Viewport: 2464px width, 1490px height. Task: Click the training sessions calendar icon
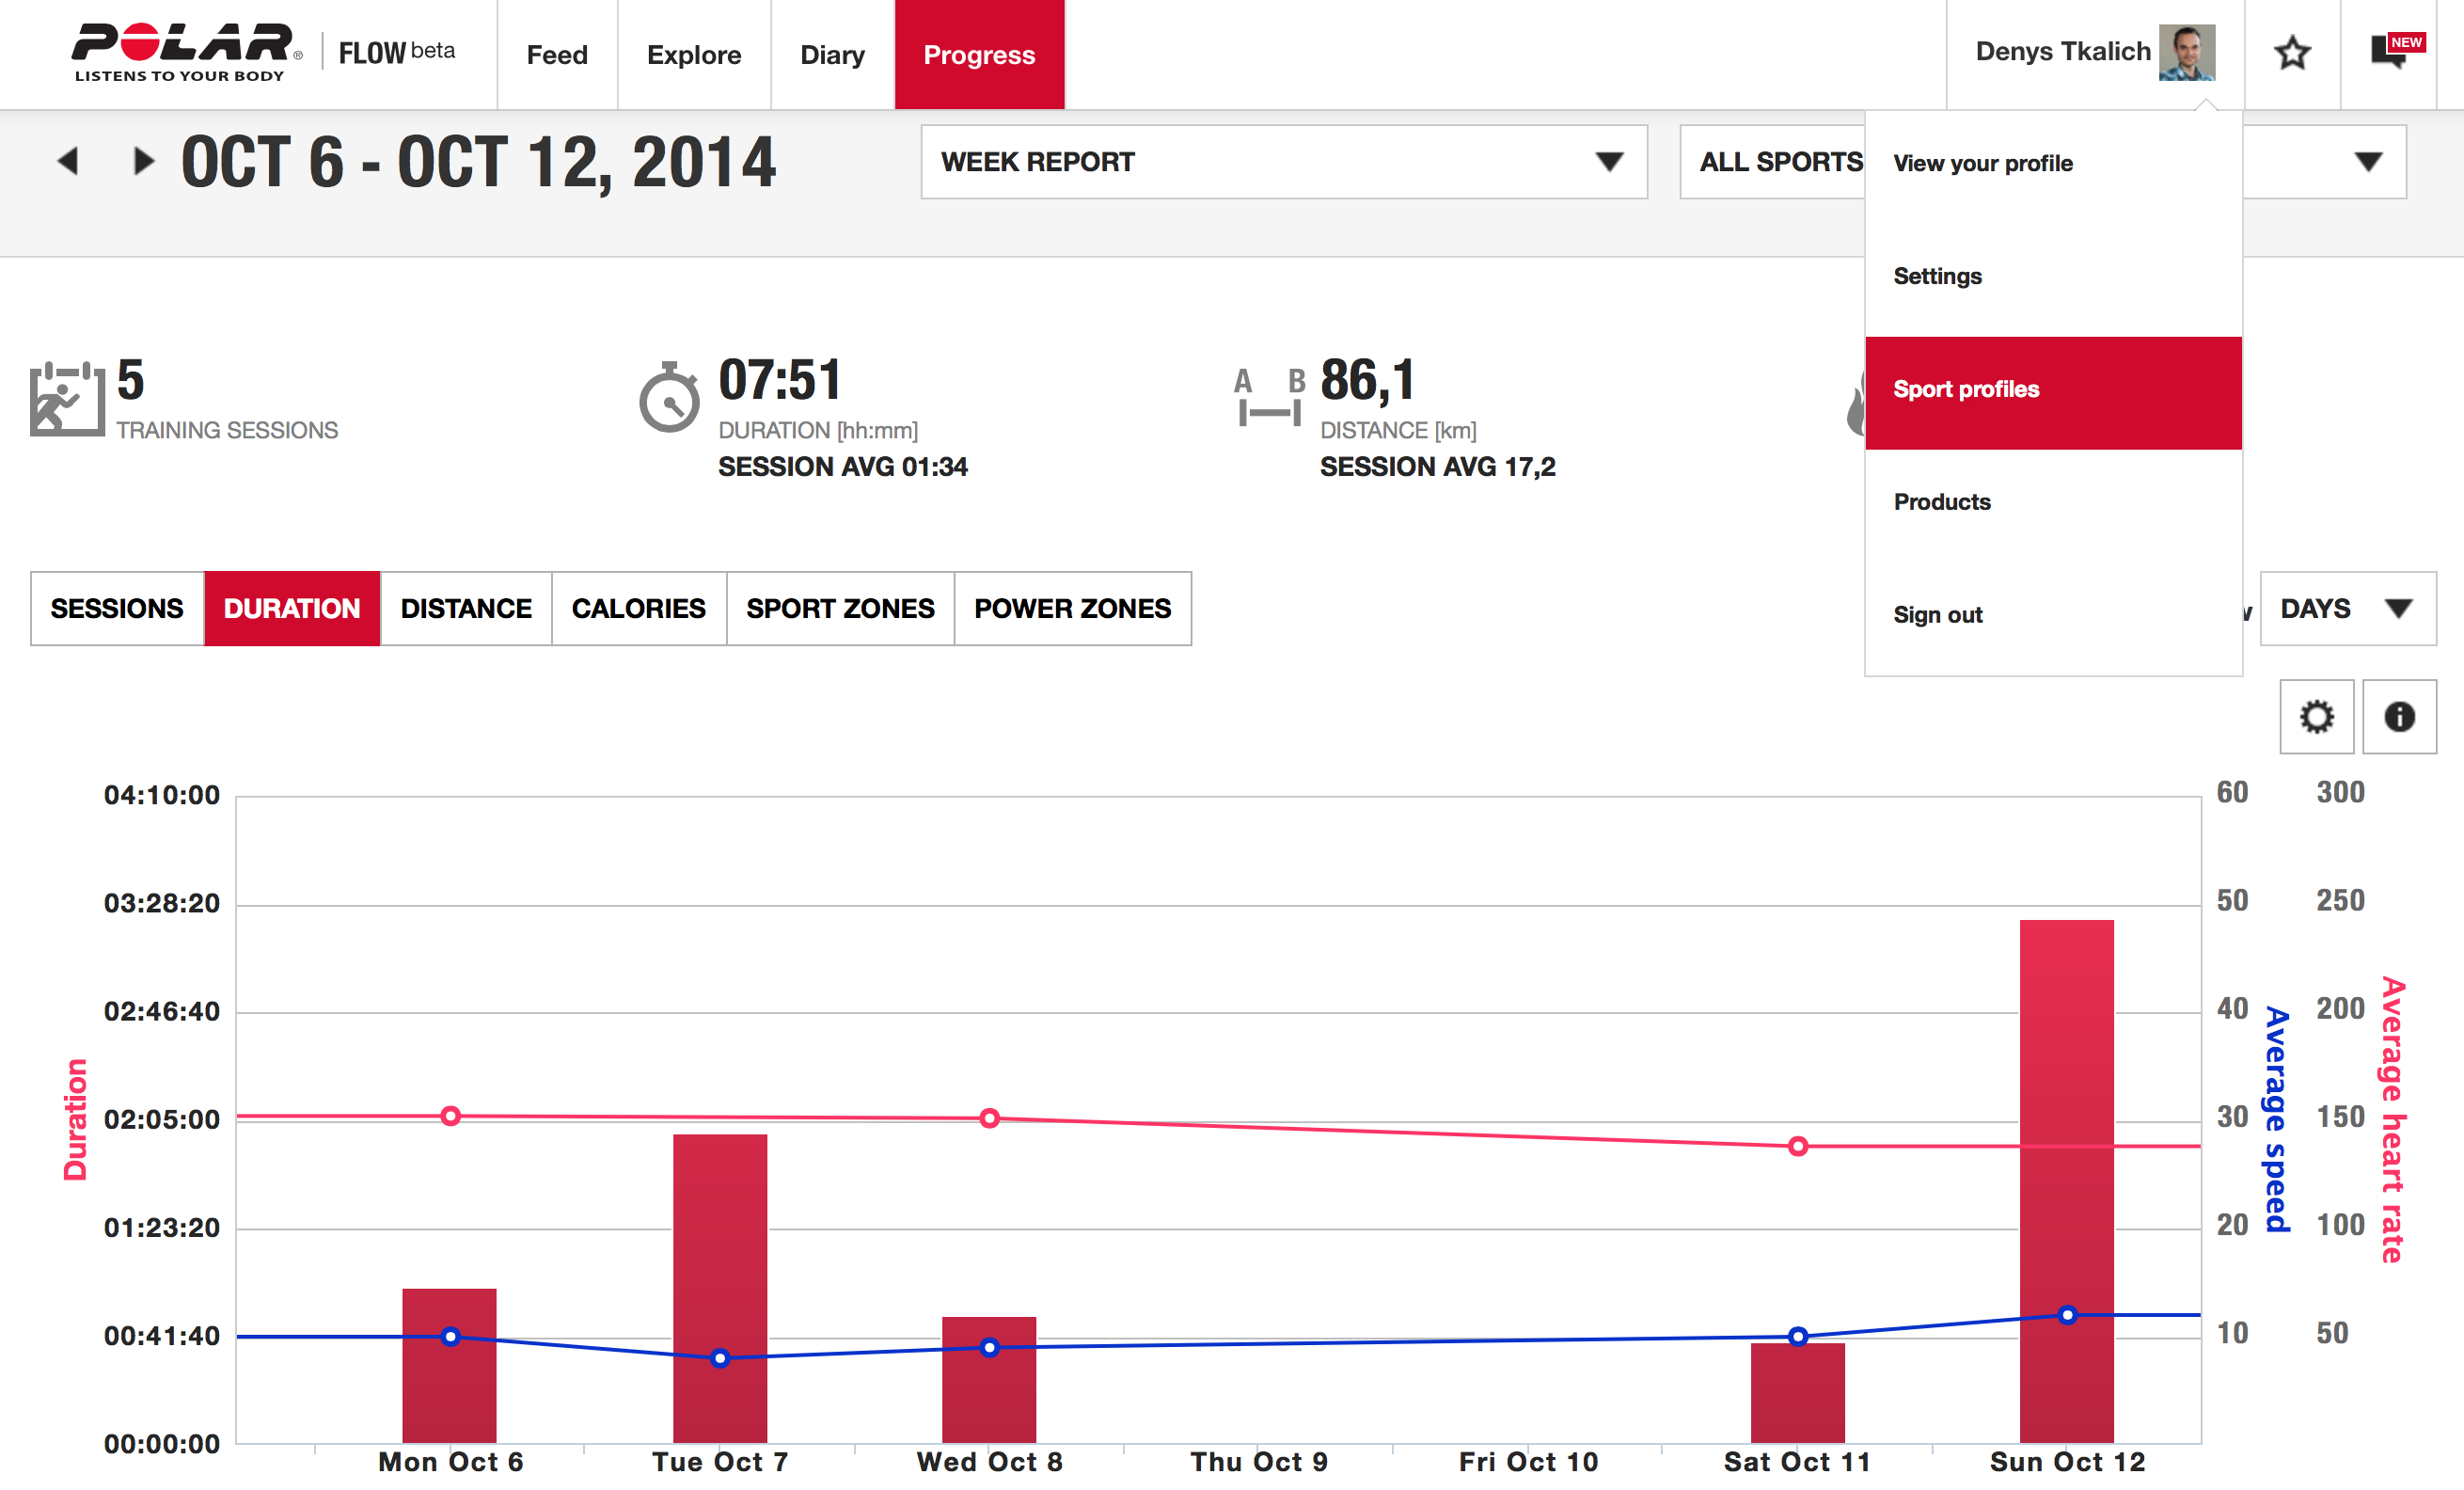point(67,398)
